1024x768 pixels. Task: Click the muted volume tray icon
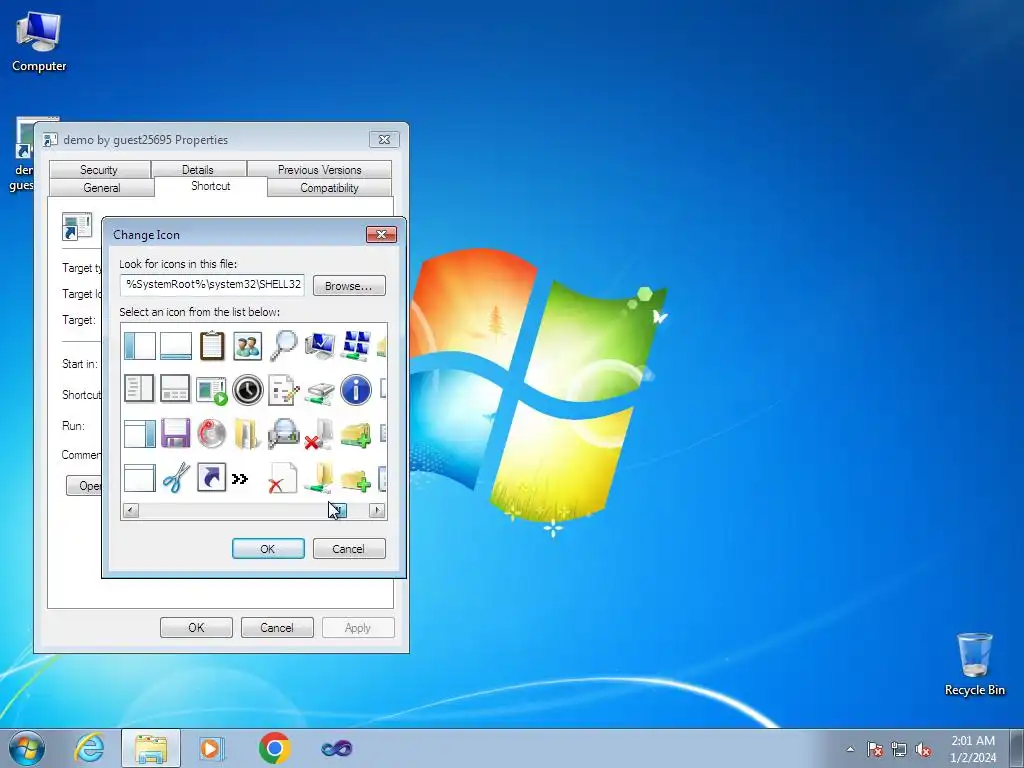tap(923, 749)
